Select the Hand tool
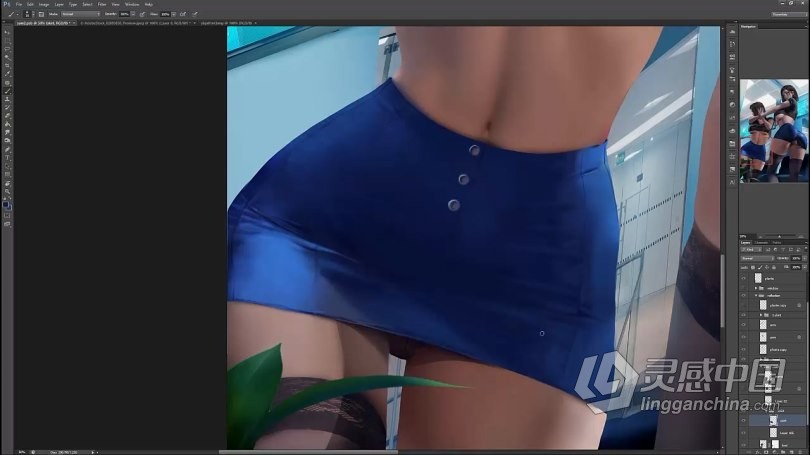Image resolution: width=810 pixels, height=455 pixels. pyautogui.click(x=7, y=183)
